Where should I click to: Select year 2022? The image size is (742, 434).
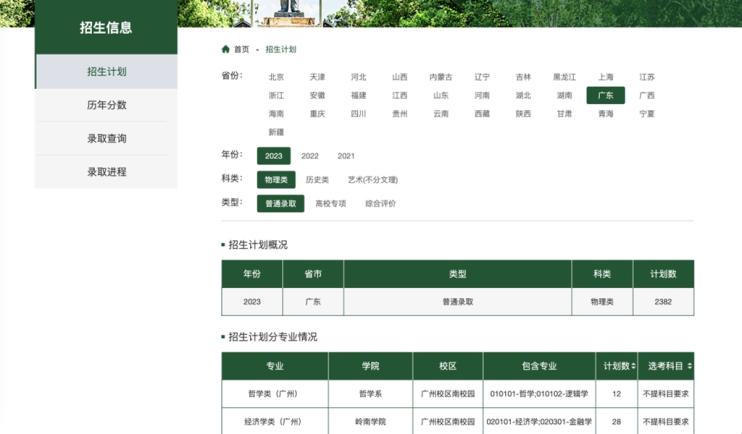(310, 156)
